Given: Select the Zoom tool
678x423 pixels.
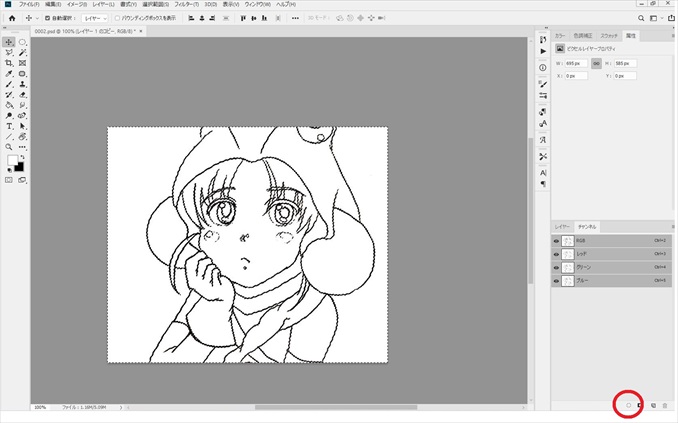Looking at the screenshot, I should [x=9, y=147].
